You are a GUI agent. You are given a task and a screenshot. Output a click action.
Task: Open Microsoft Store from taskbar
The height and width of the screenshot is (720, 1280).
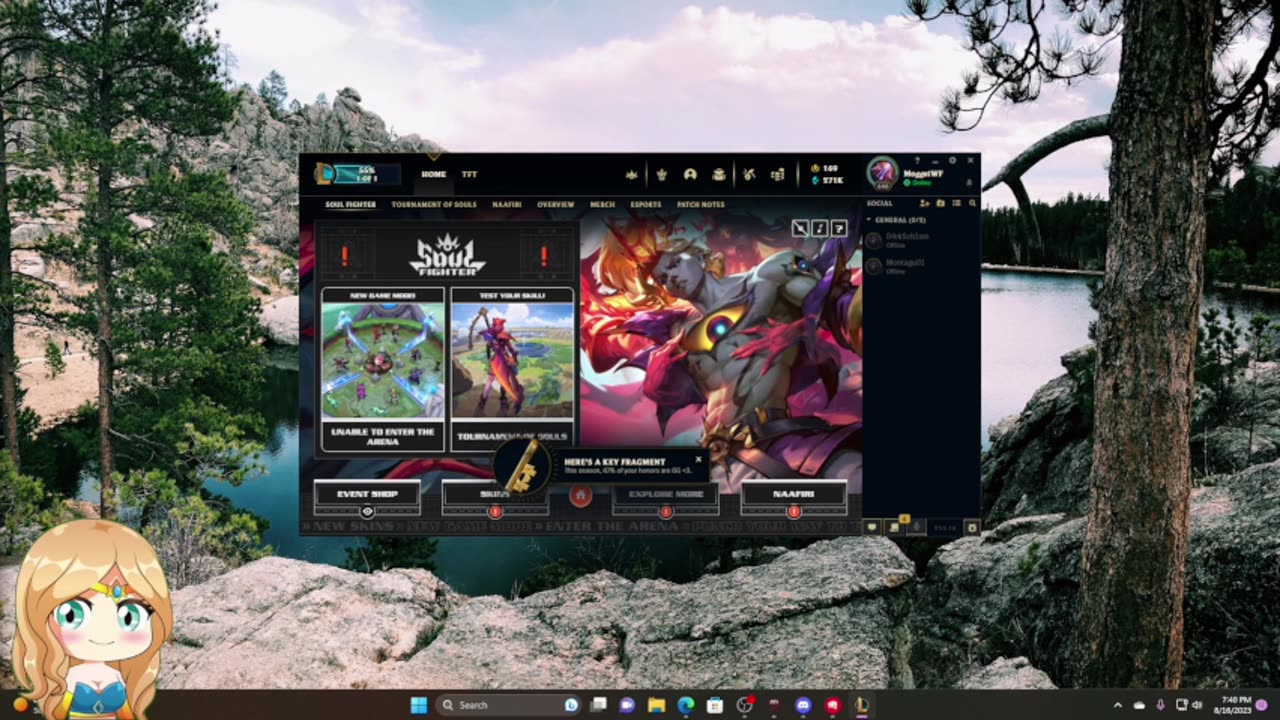(715, 705)
